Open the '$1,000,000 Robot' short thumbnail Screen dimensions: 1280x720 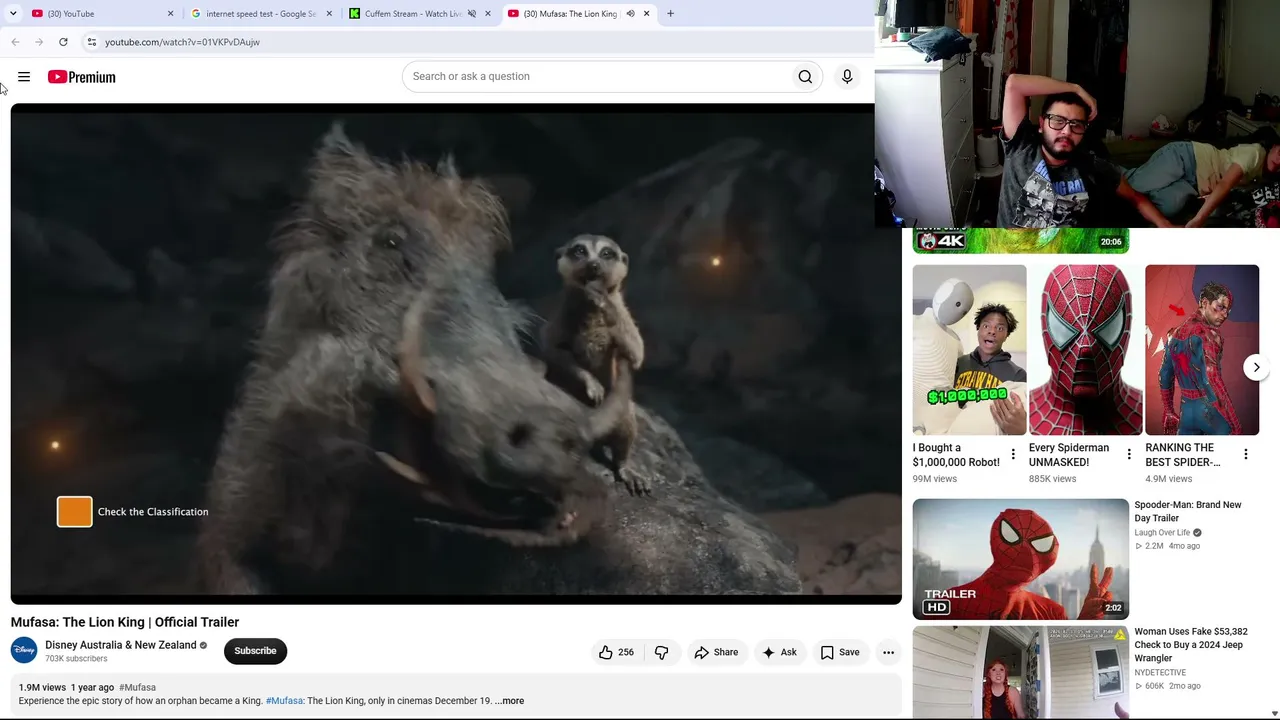click(x=969, y=350)
